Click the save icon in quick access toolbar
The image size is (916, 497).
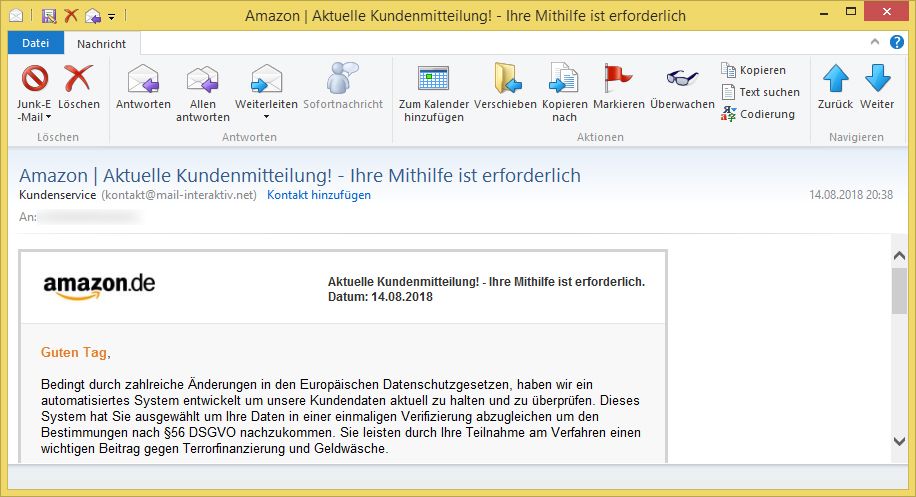point(49,16)
